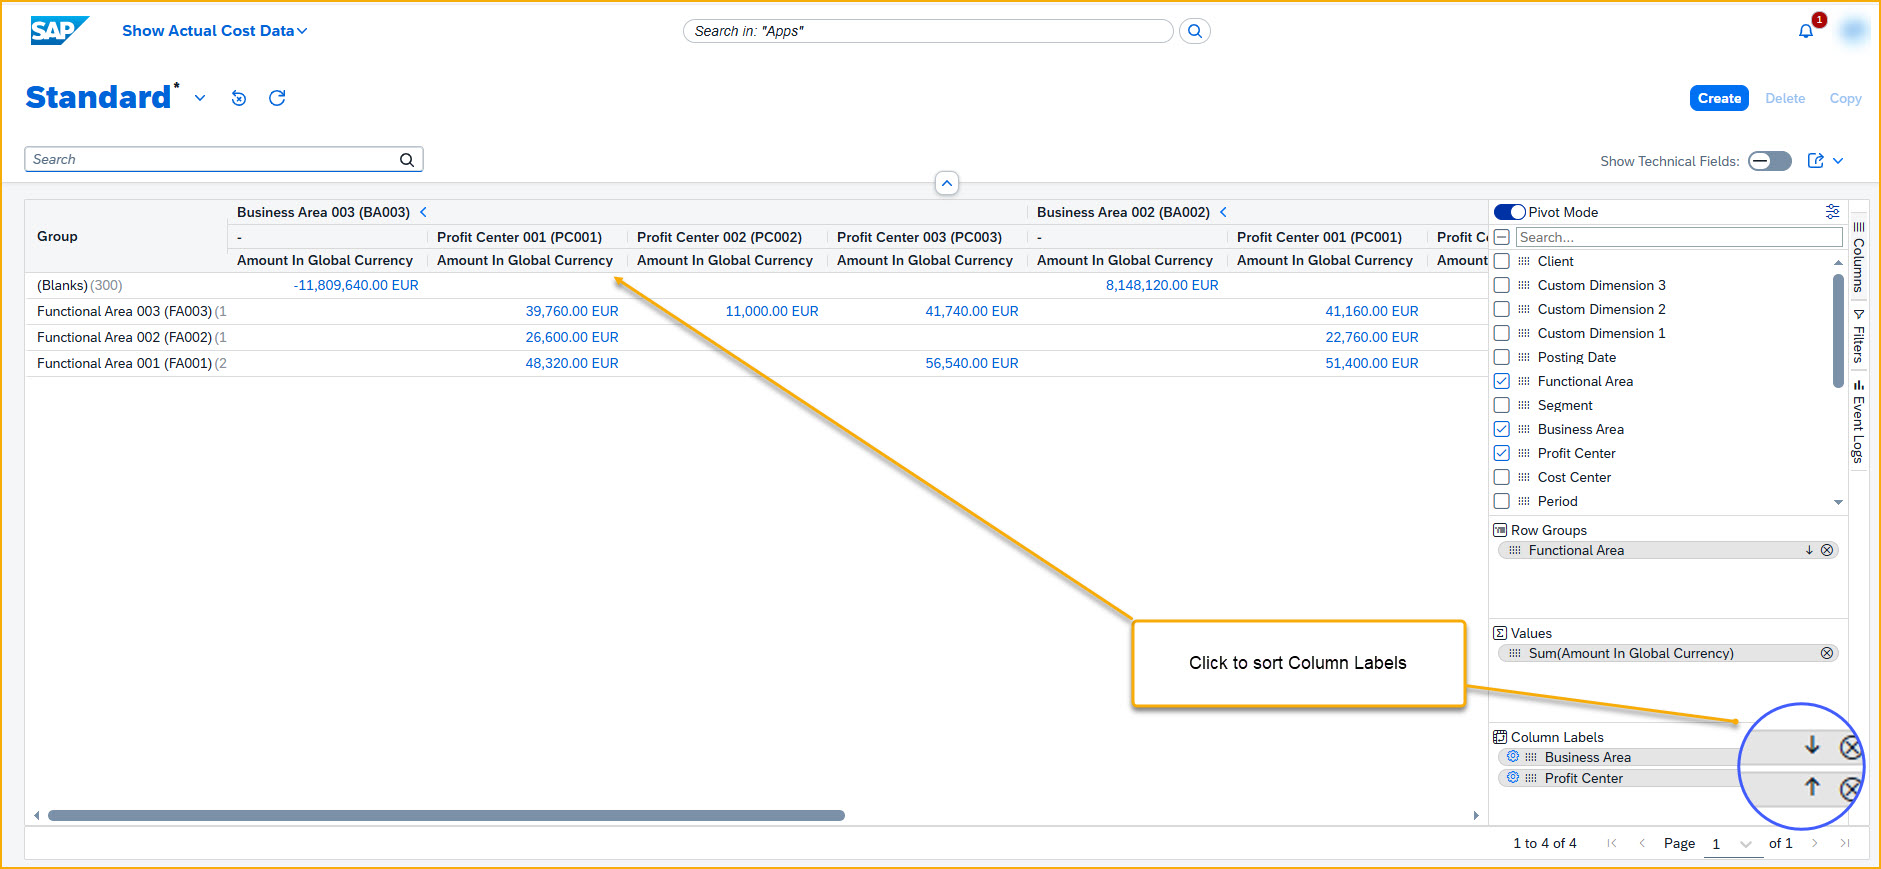Click the horizontal table scrollbar
This screenshot has height=869, width=1881.
pyautogui.click(x=446, y=815)
